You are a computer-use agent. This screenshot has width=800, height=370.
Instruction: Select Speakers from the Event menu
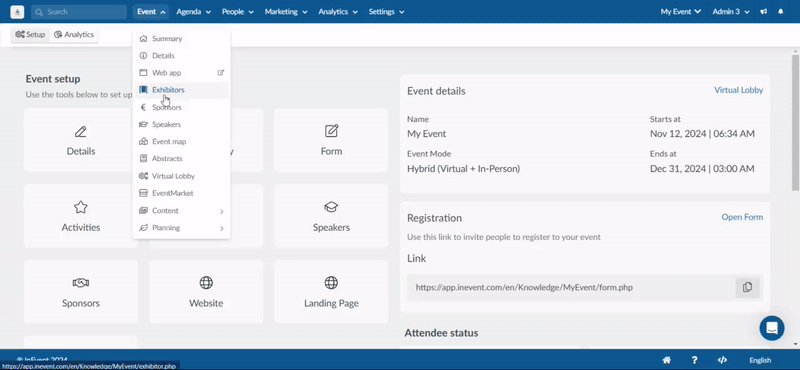point(181,125)
